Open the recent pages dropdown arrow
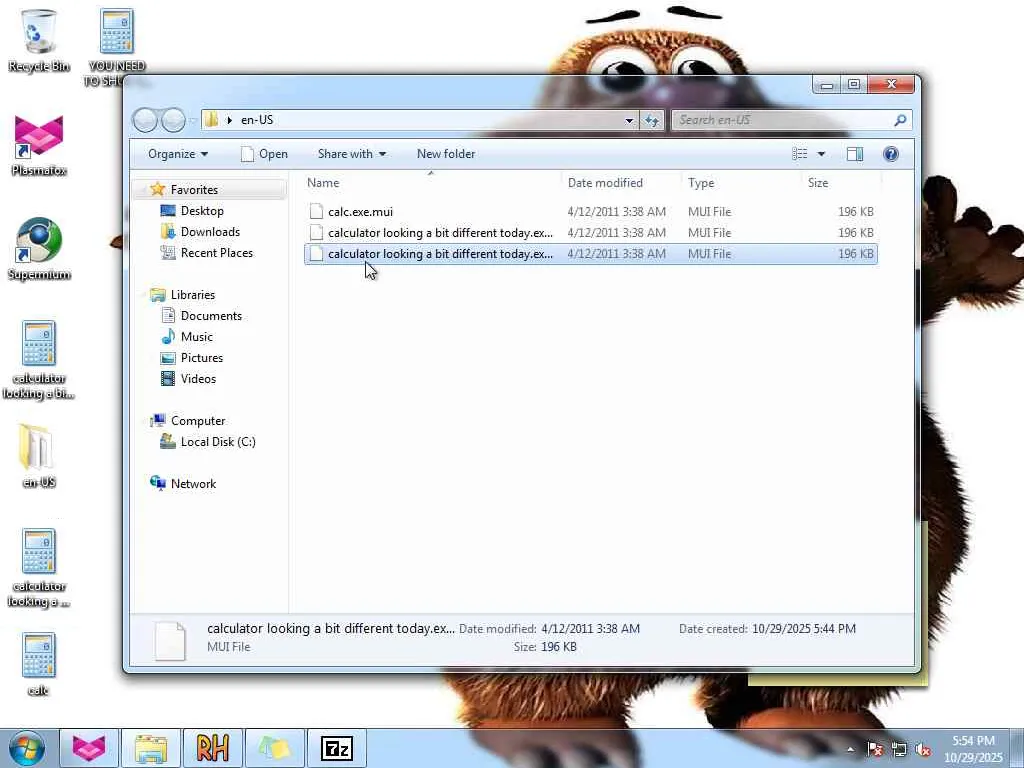1024x768 pixels. pos(193,120)
